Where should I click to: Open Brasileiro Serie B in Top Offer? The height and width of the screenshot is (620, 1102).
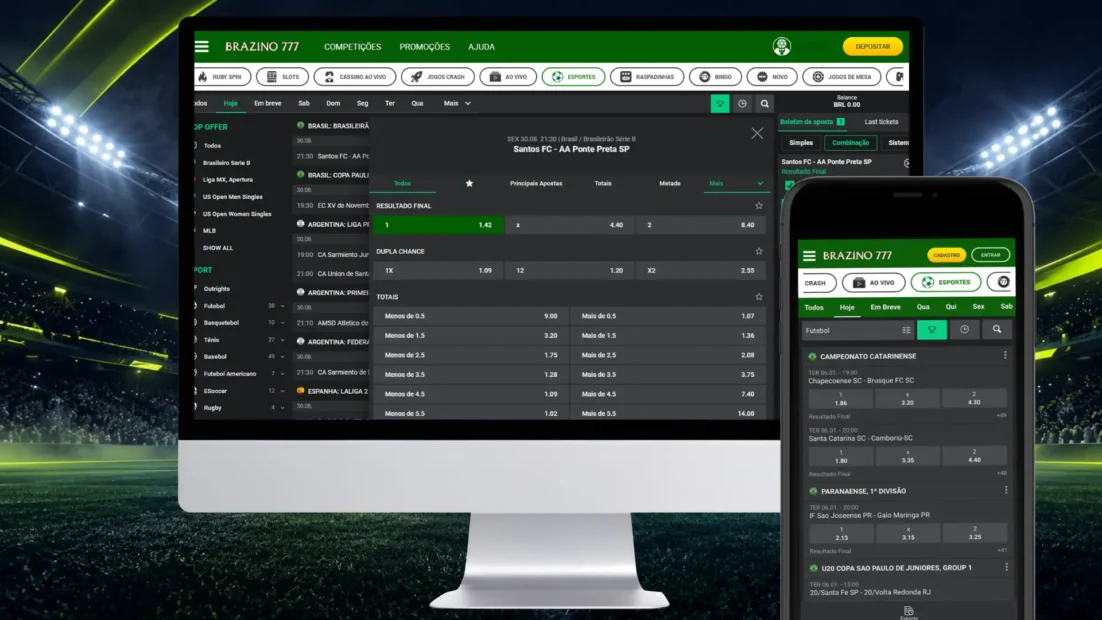pos(226,163)
